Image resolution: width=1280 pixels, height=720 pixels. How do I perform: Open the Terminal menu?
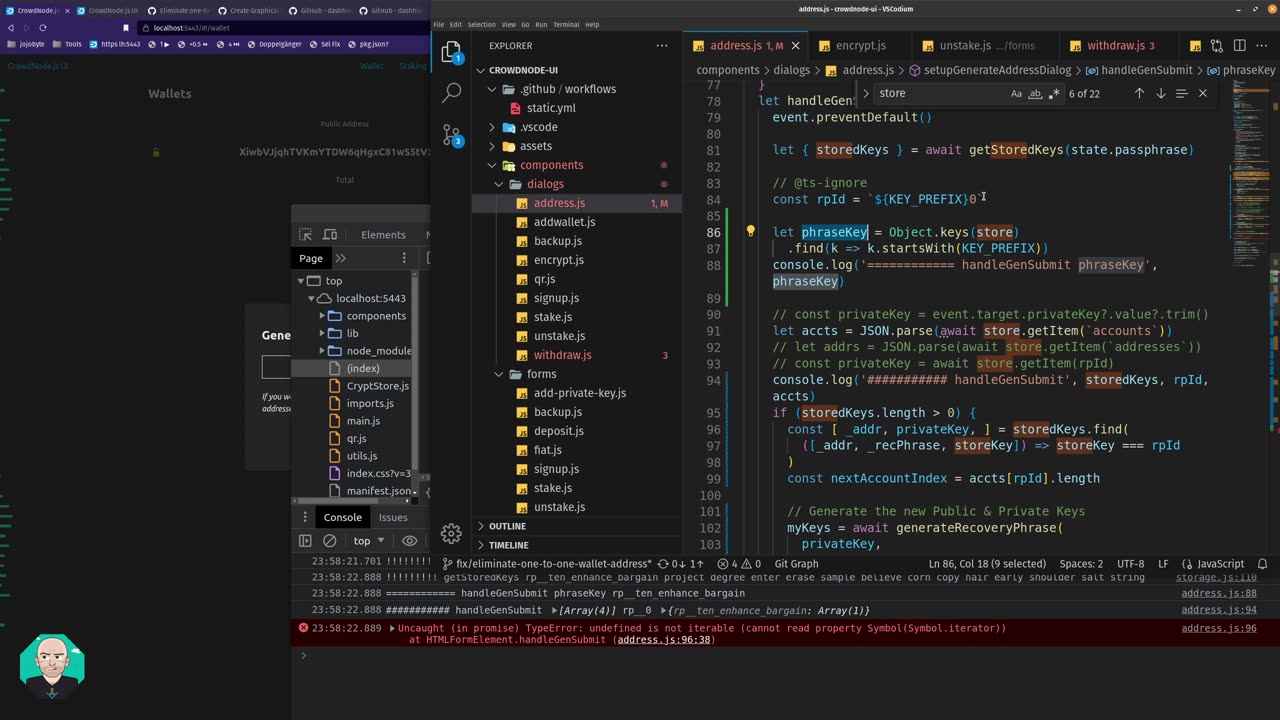pos(566,24)
